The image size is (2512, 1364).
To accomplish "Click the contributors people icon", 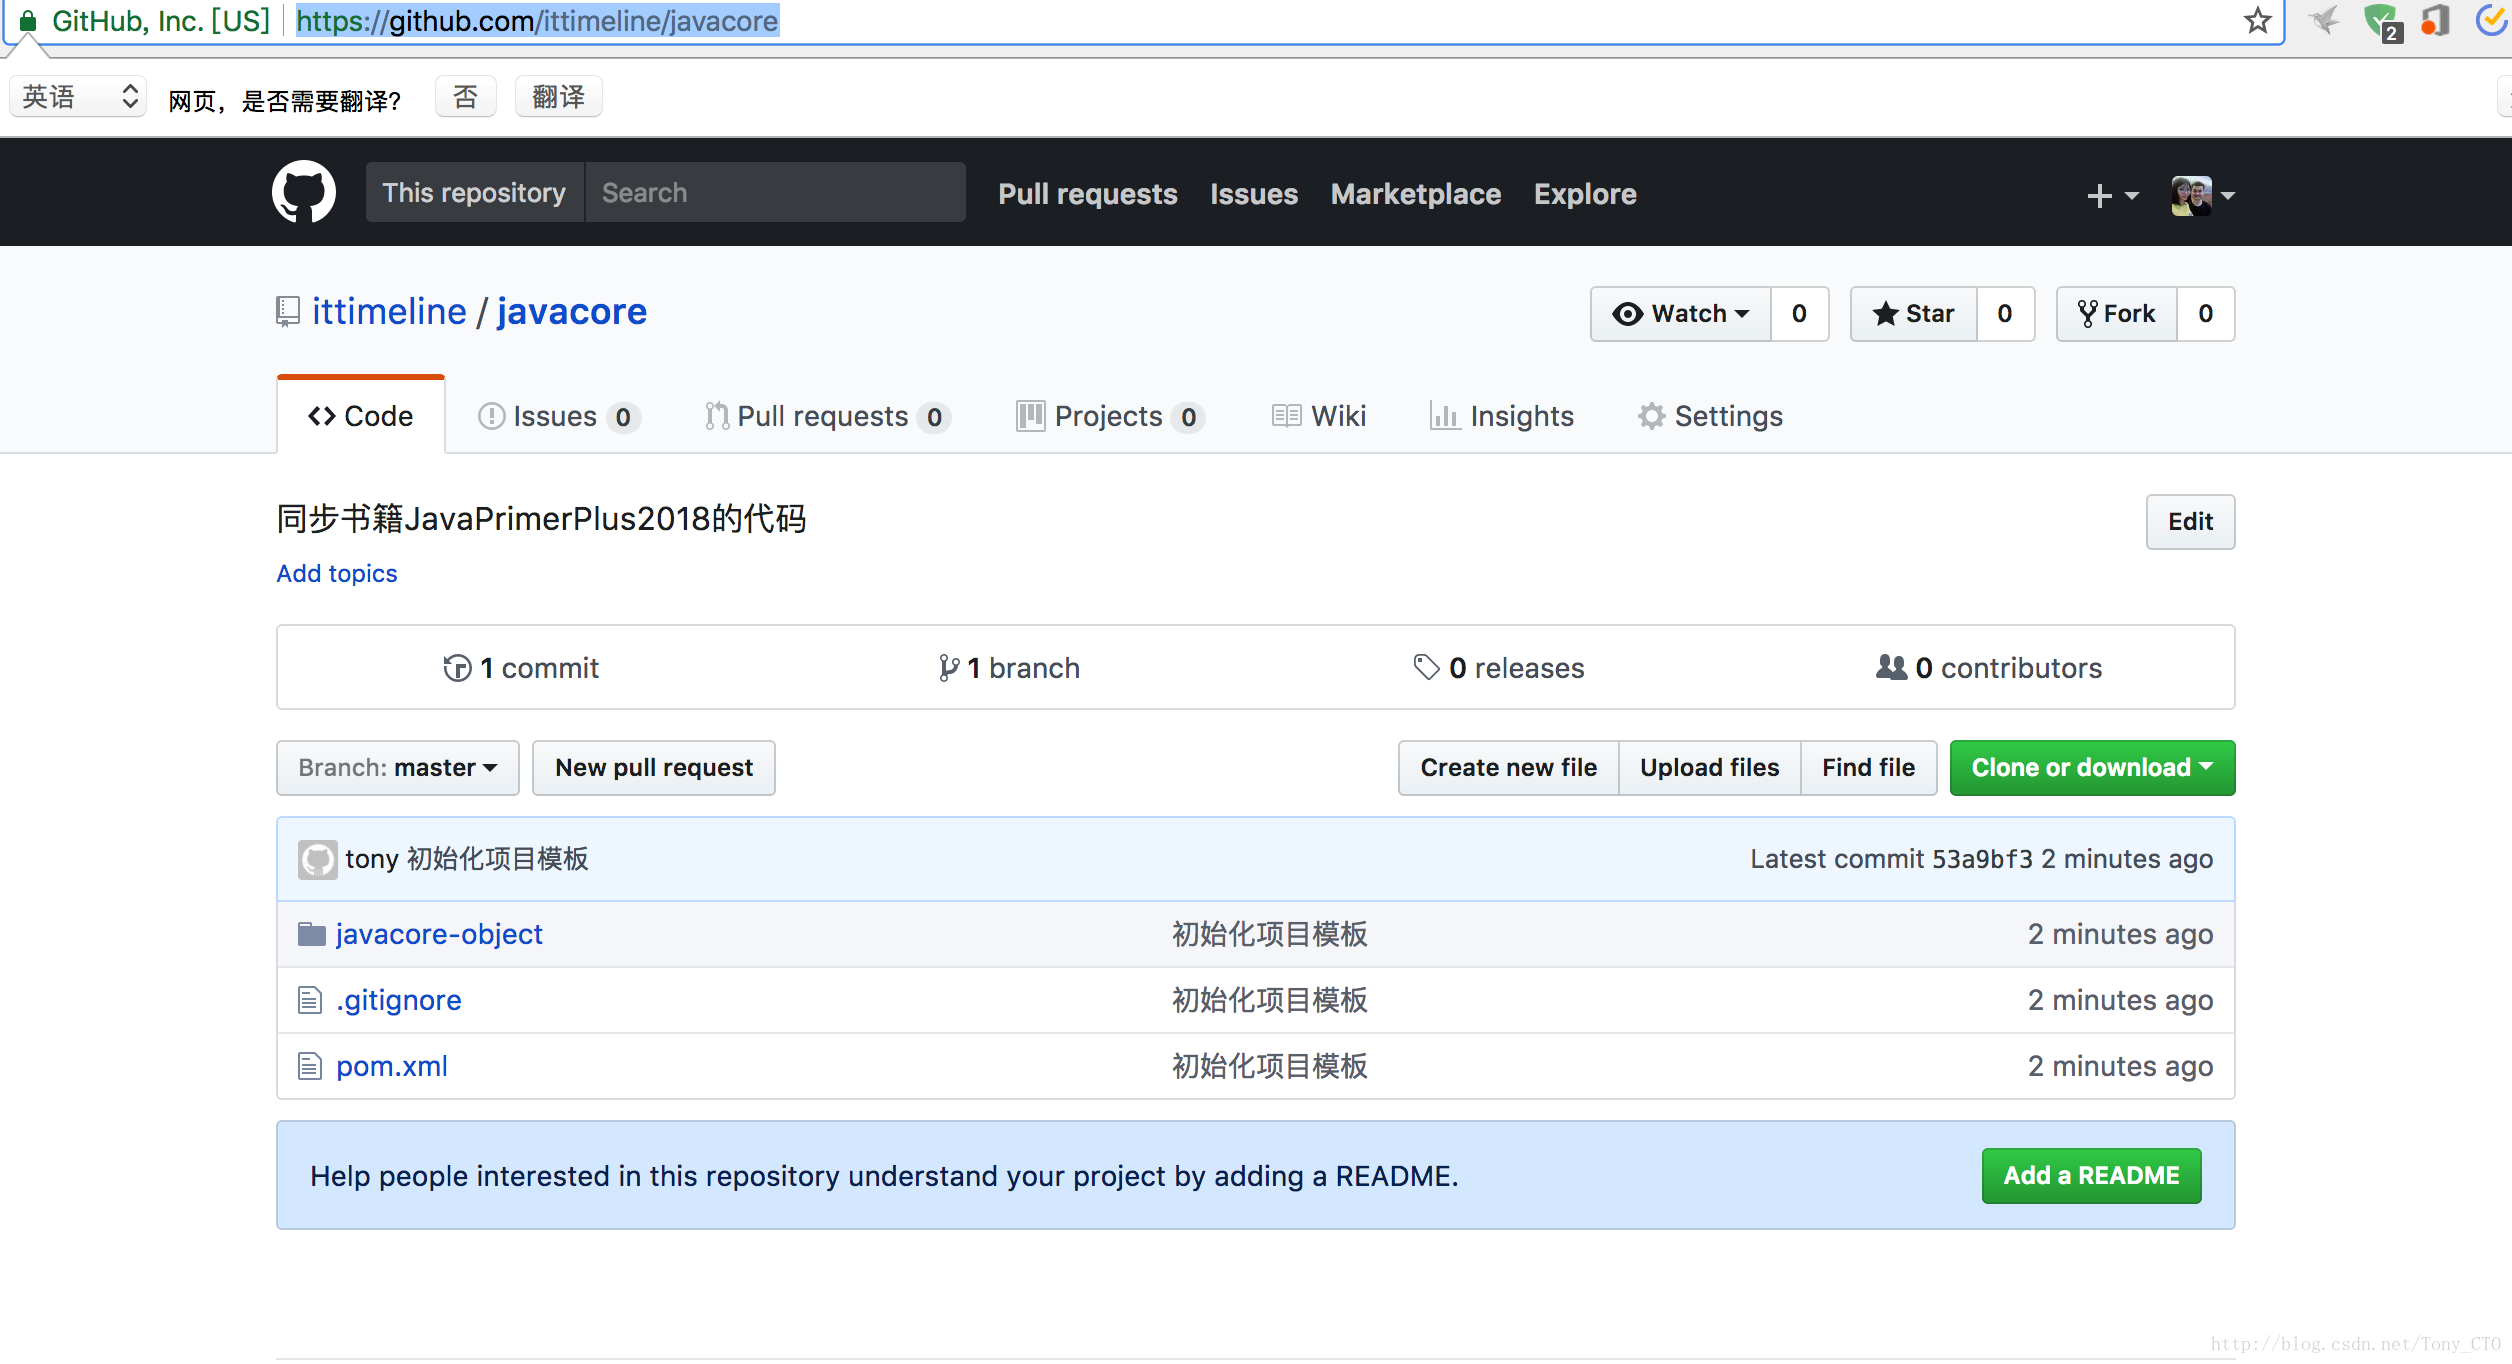I will tap(1891, 666).
